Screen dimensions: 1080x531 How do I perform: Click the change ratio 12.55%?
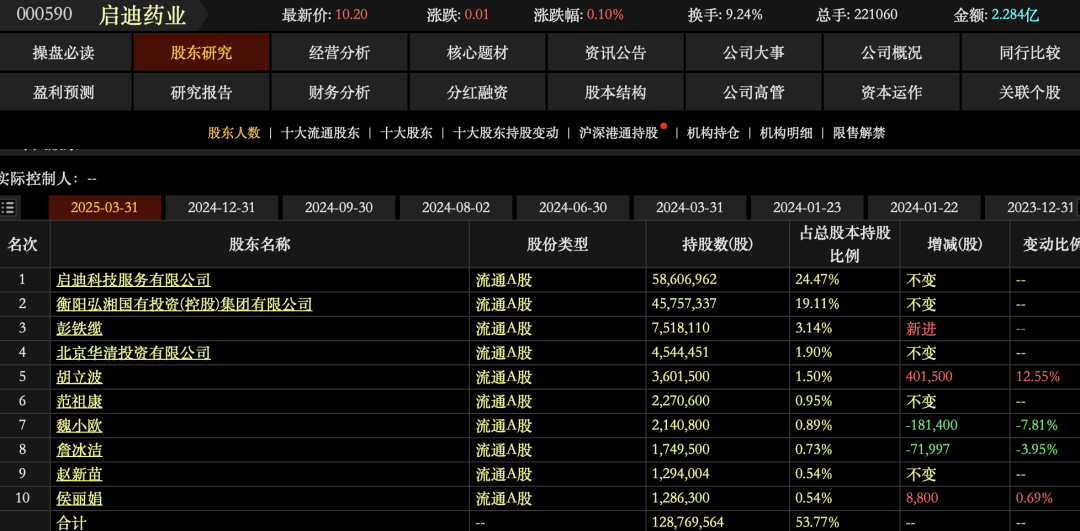coord(1038,377)
